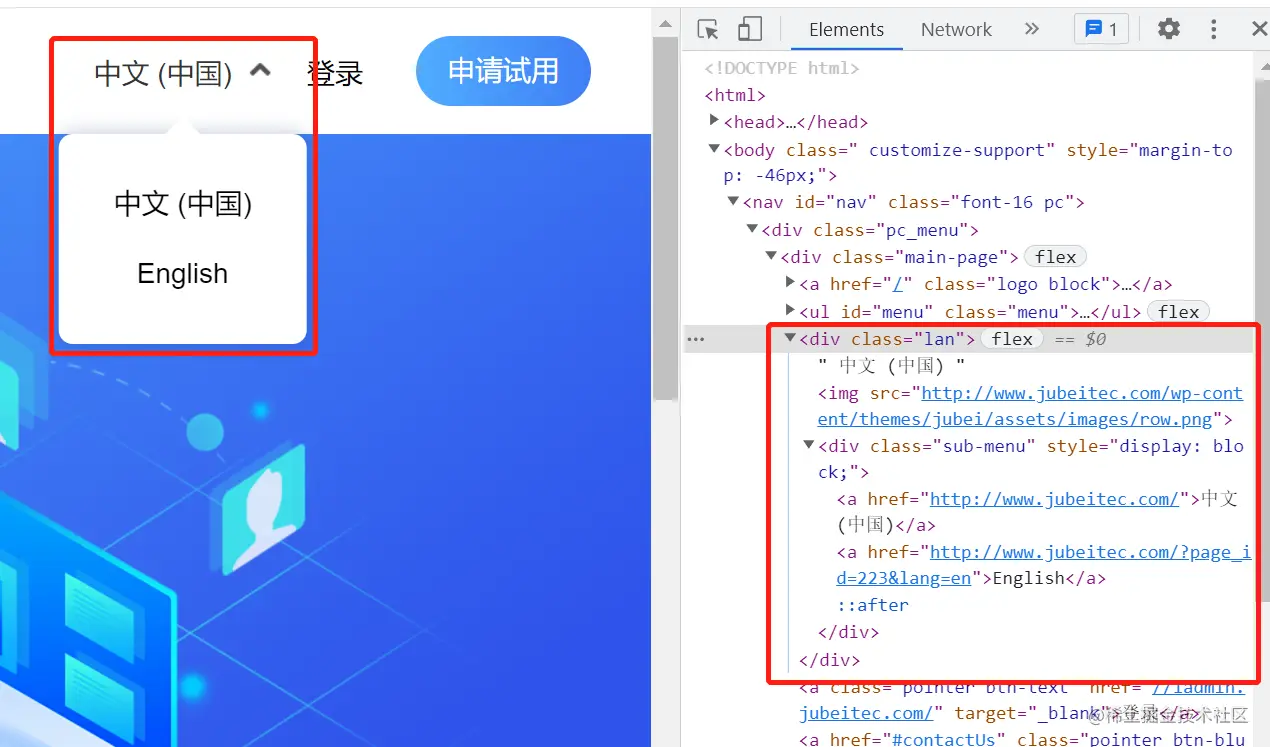Close the DevTools panel
The image size is (1270, 747).
pyautogui.click(x=1259, y=29)
